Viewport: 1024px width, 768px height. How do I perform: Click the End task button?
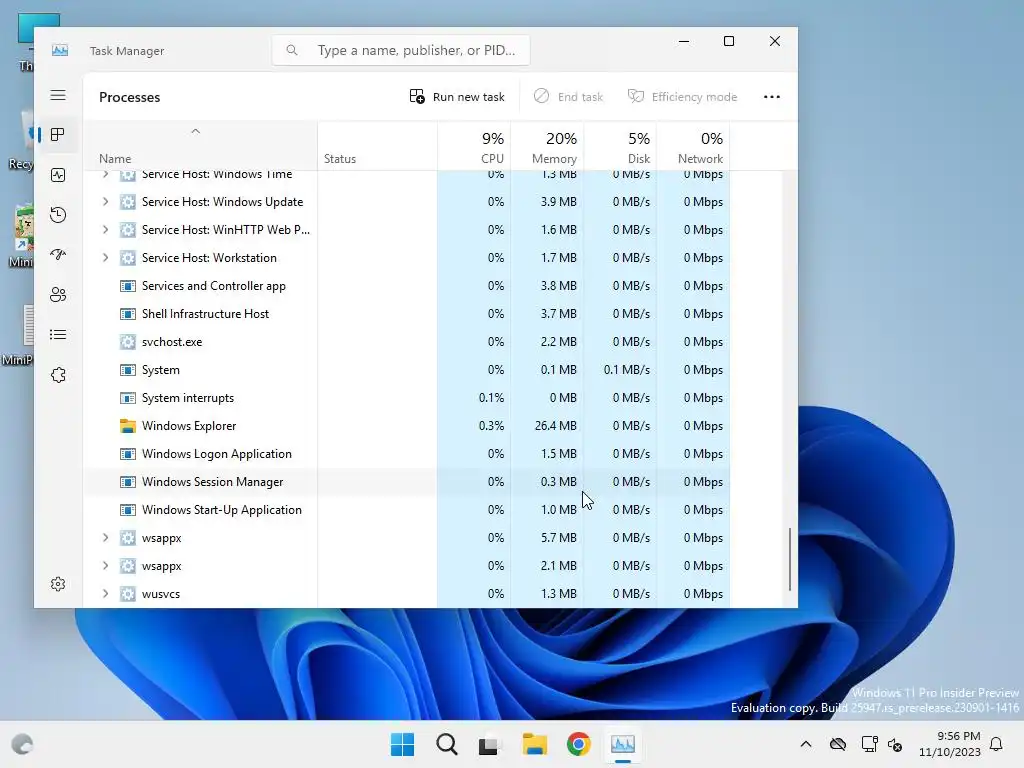pos(568,97)
